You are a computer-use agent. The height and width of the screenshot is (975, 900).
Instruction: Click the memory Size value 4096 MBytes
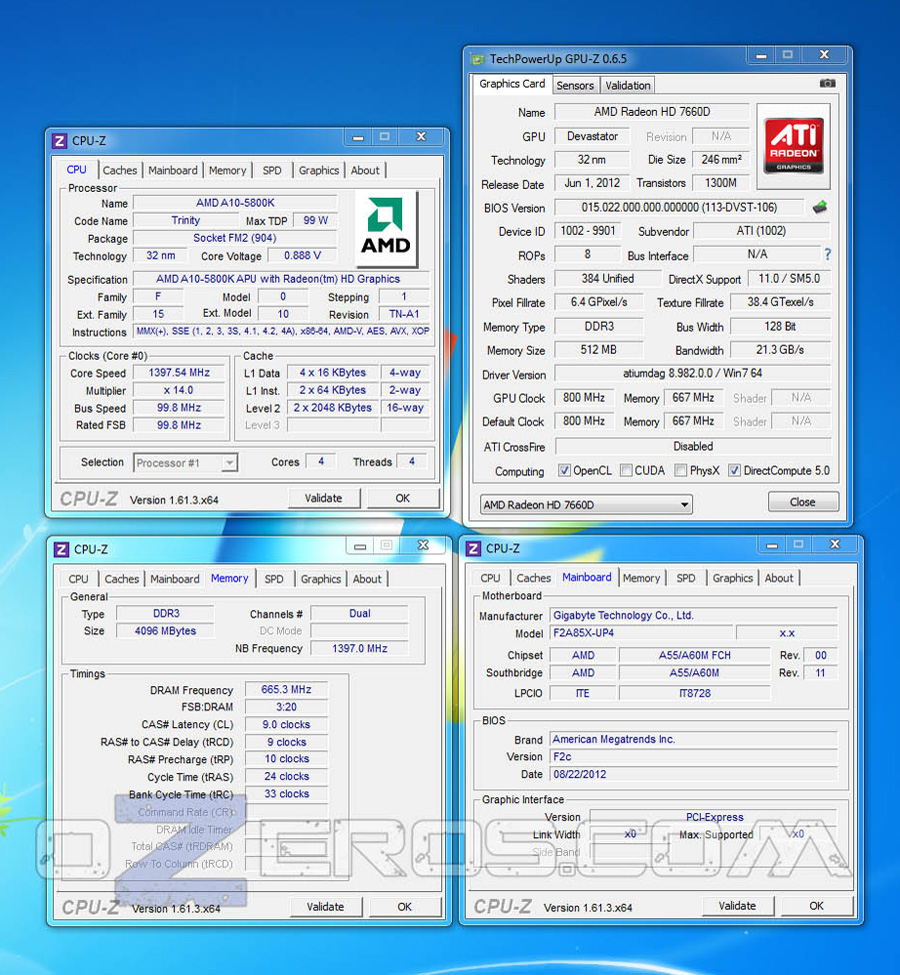point(165,631)
